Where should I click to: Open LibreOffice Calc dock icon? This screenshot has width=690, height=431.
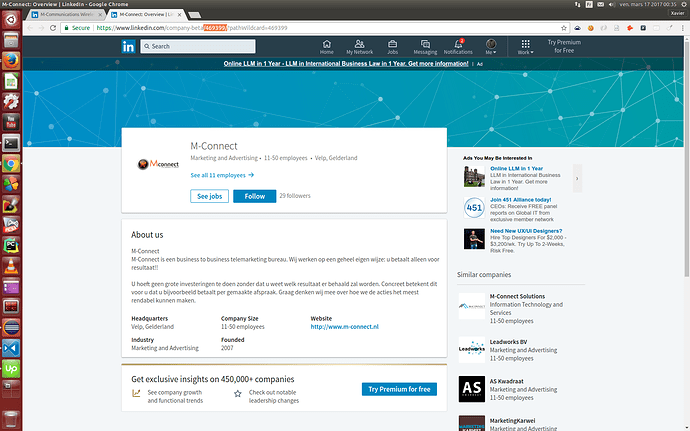[11, 81]
